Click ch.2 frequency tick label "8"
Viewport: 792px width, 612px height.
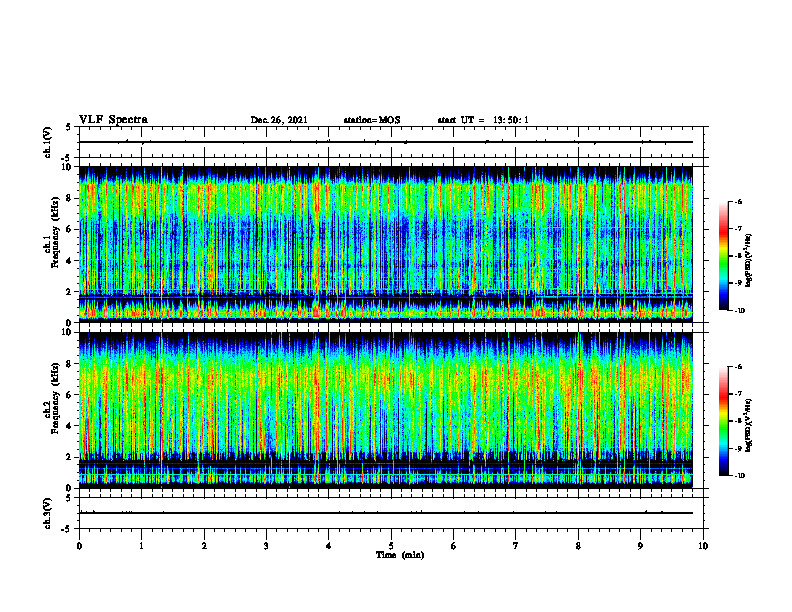click(69, 364)
